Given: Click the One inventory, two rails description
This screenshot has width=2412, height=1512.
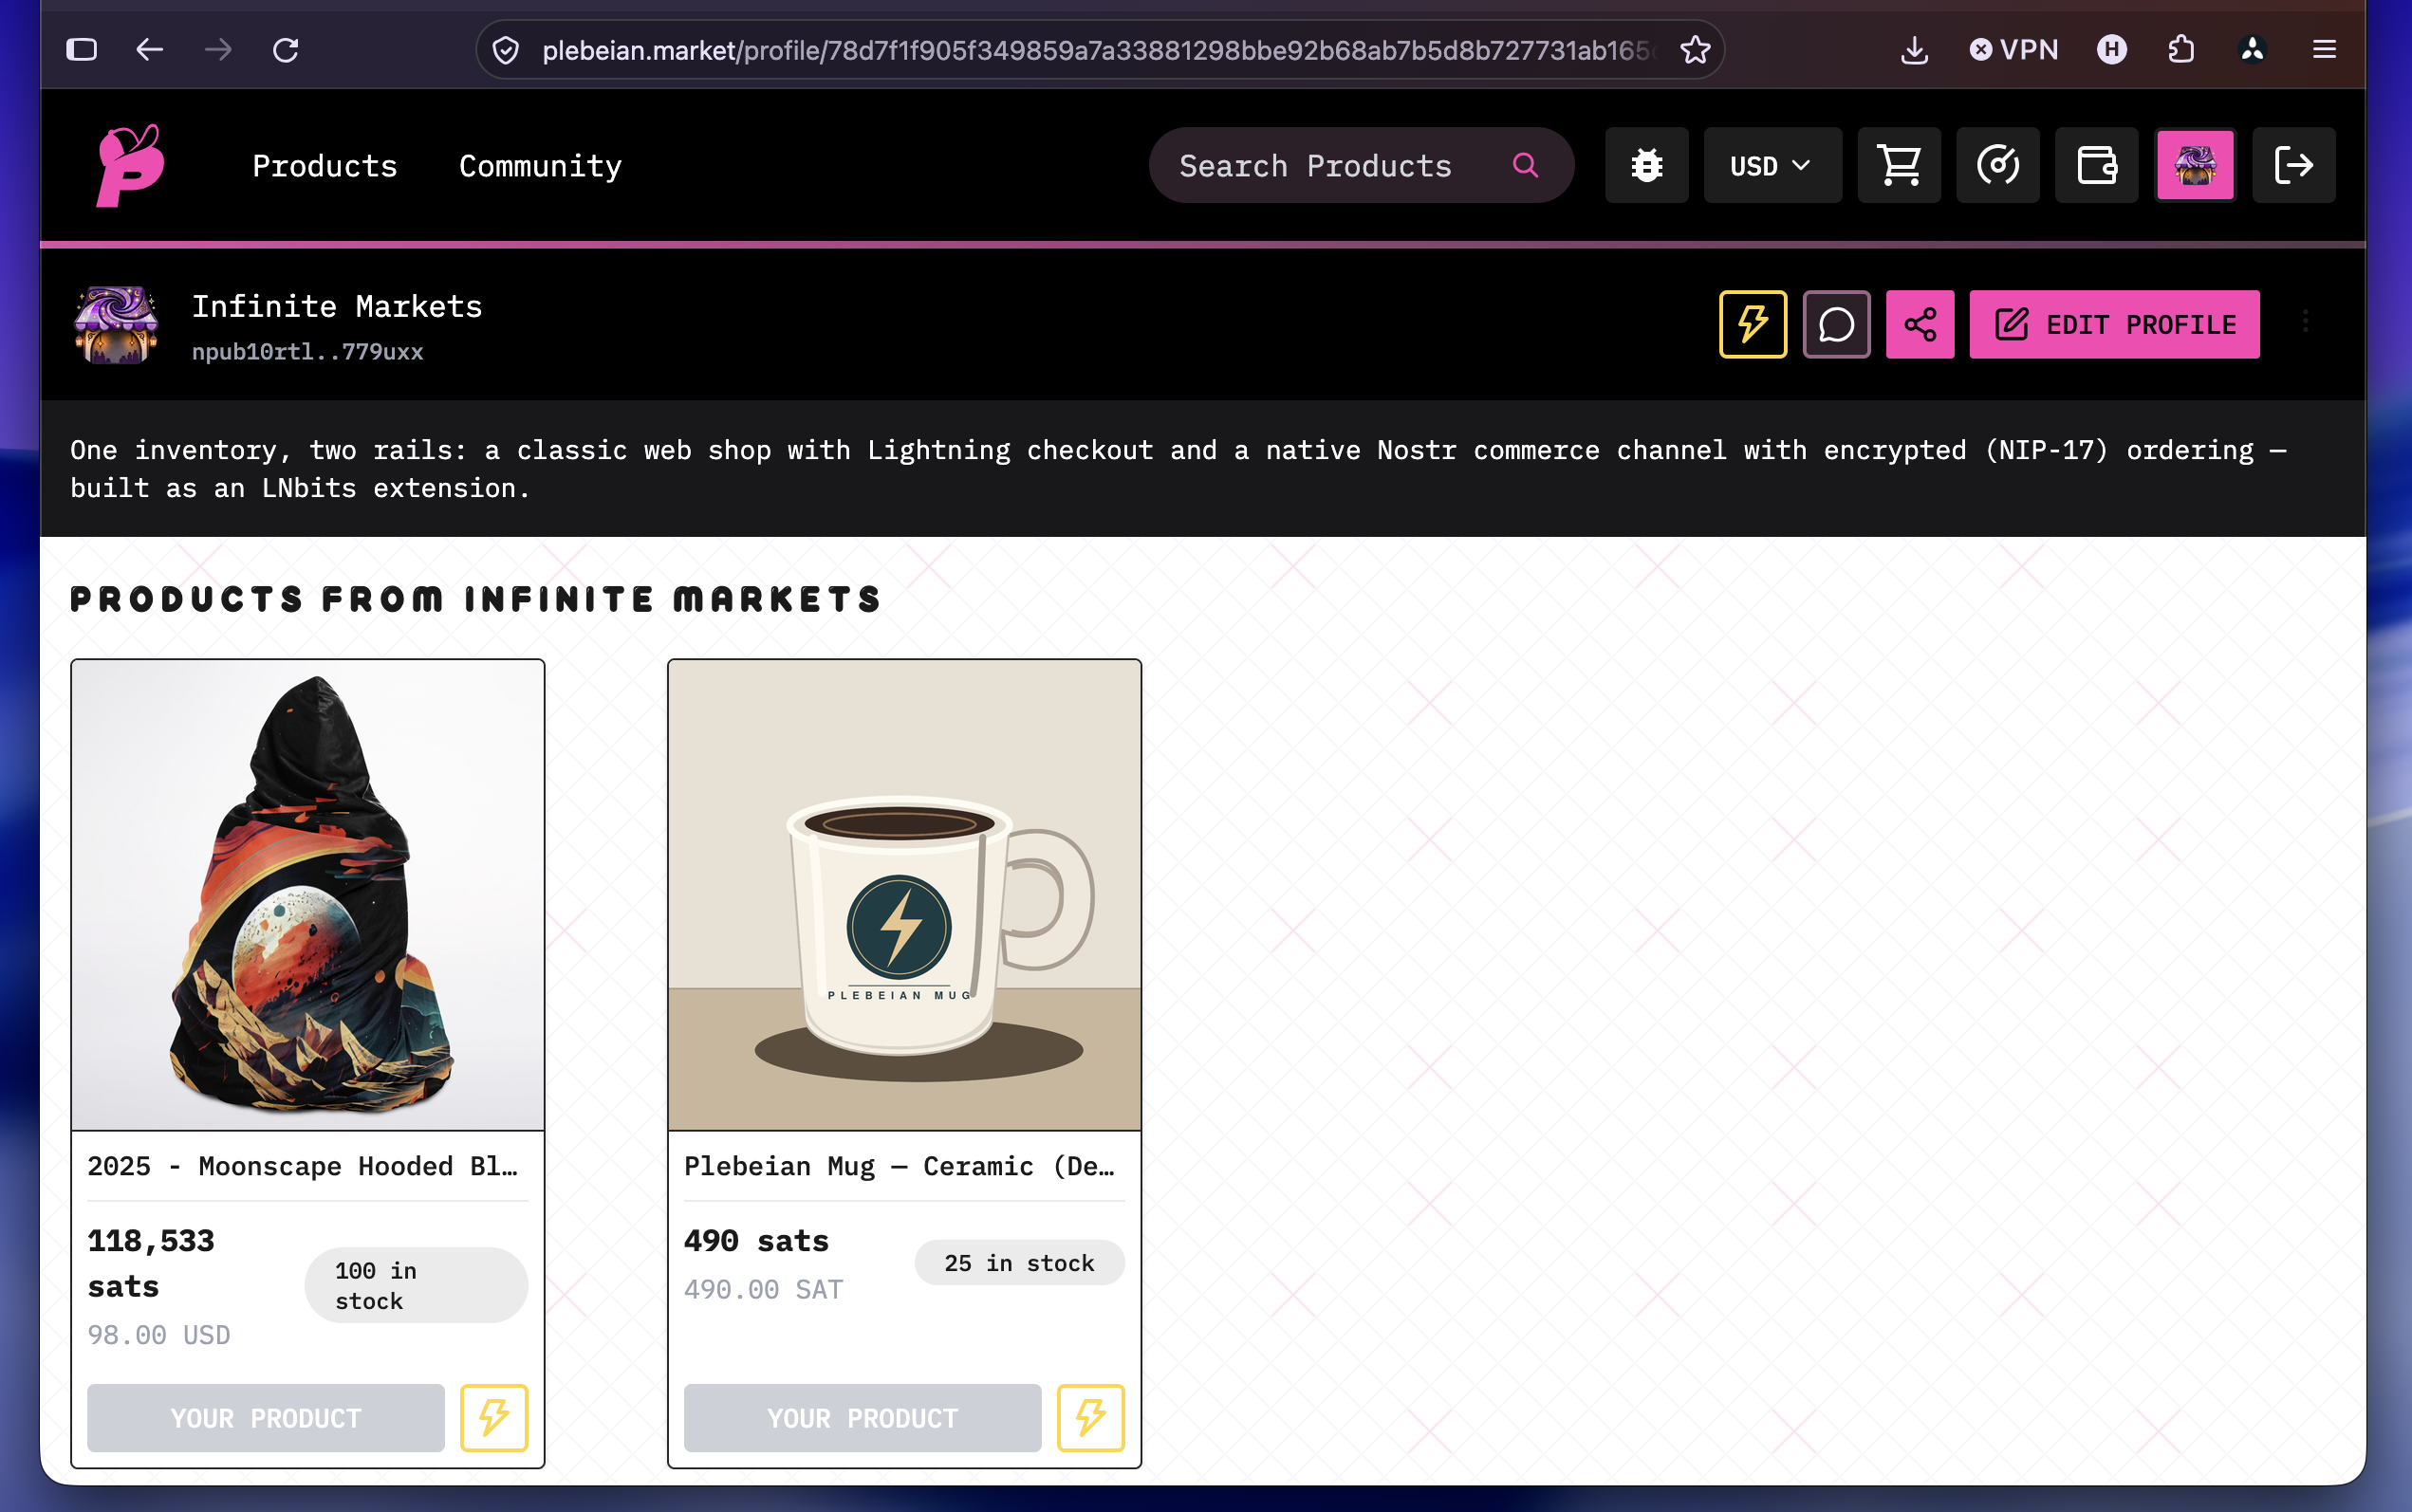Looking at the screenshot, I should tap(1178, 469).
